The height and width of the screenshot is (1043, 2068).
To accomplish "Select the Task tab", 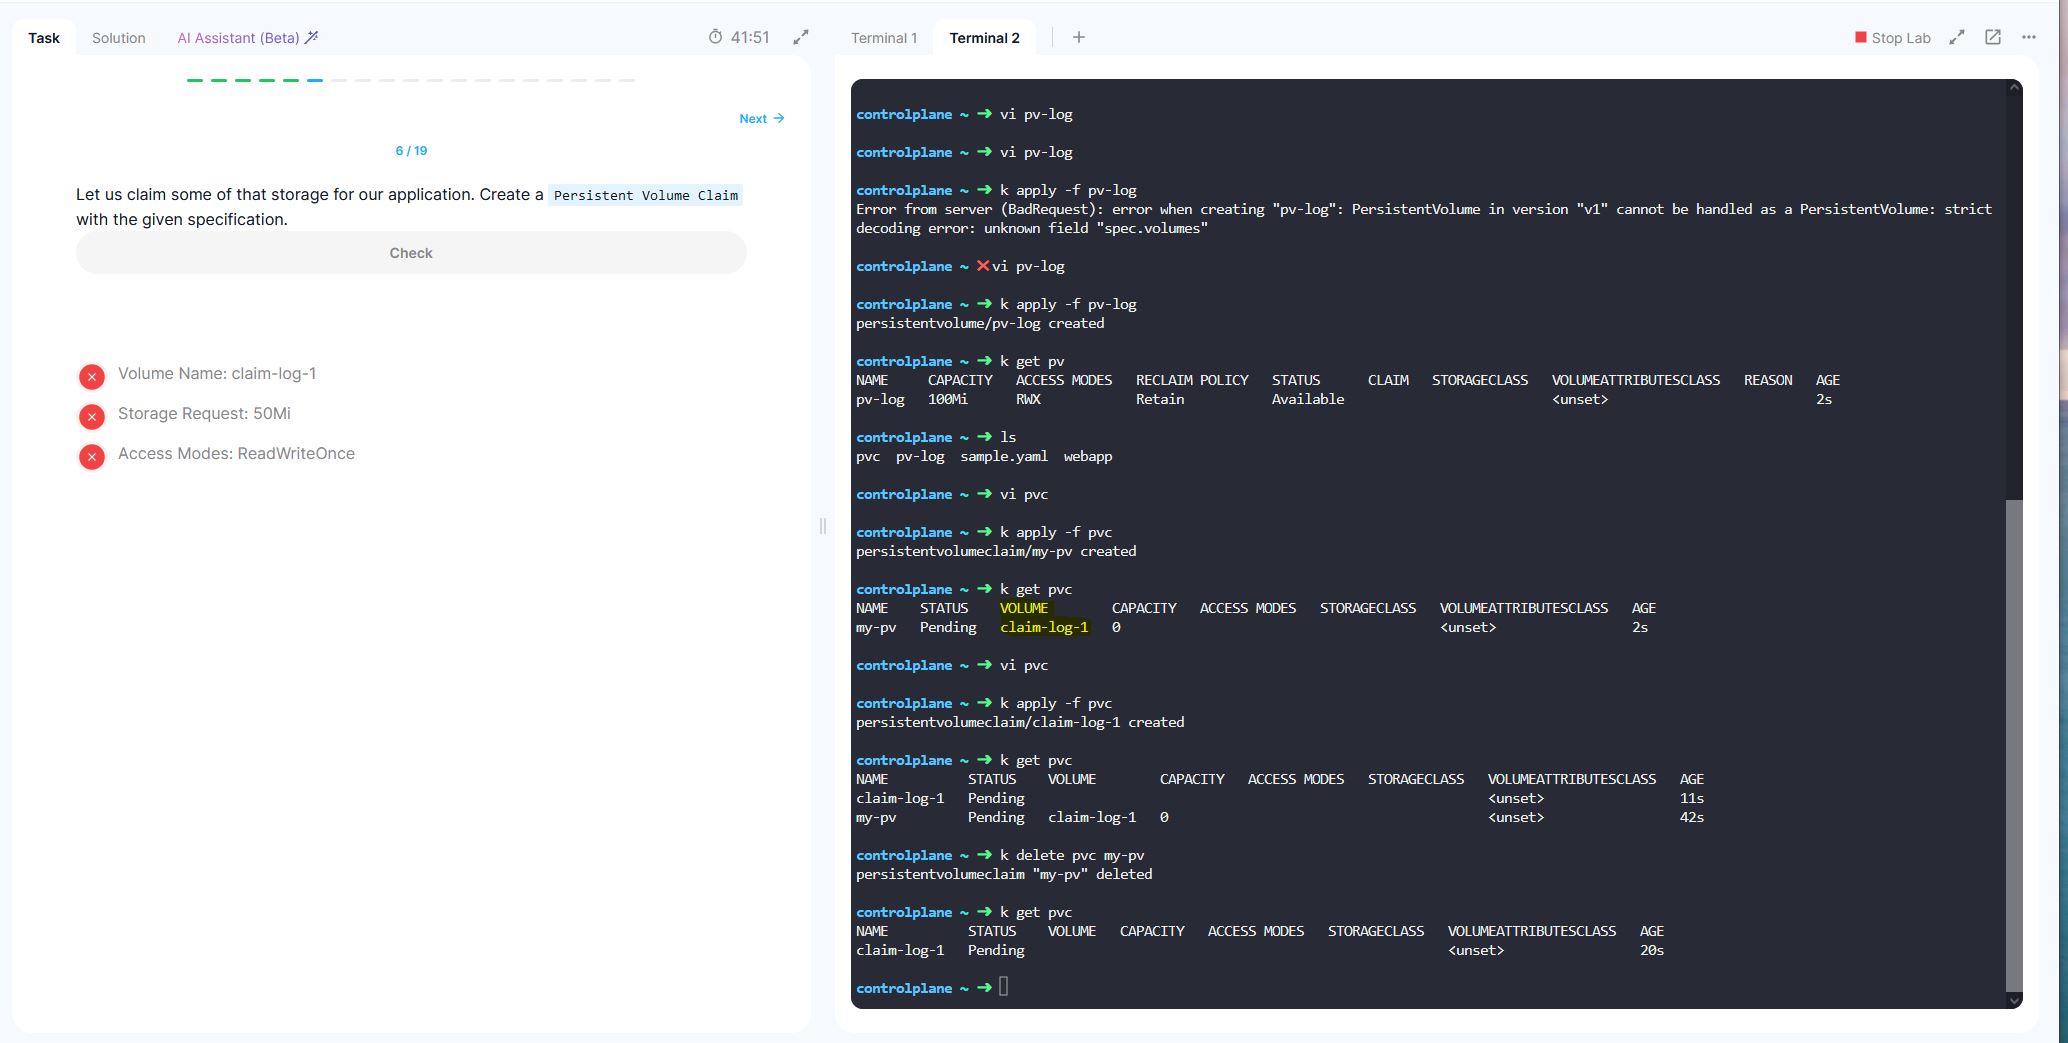I will [44, 38].
